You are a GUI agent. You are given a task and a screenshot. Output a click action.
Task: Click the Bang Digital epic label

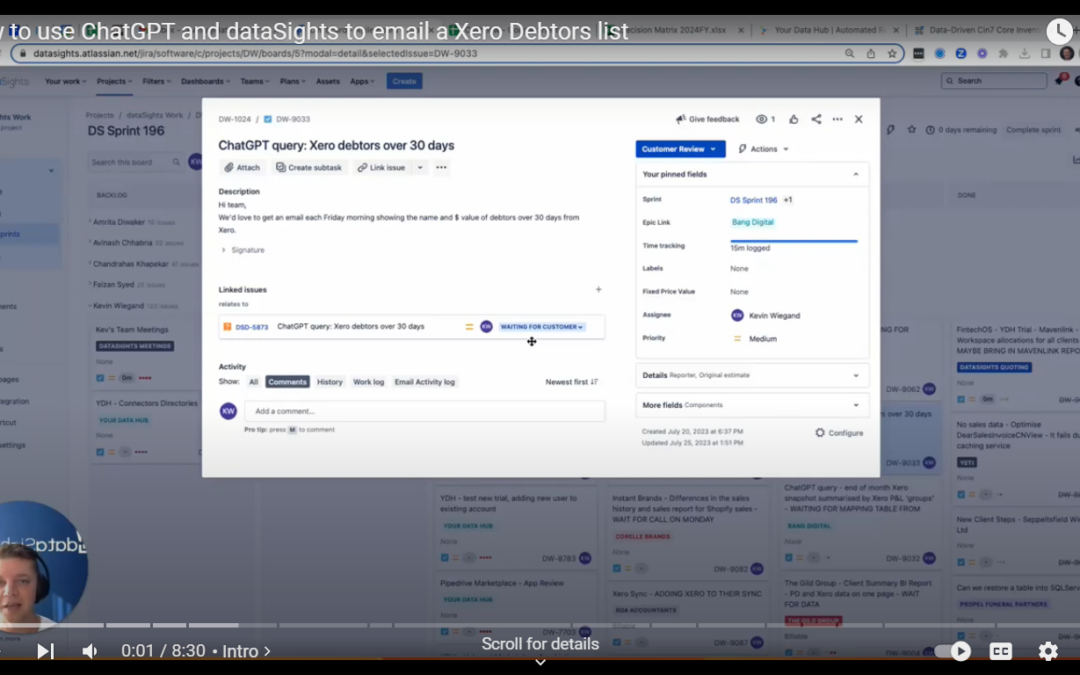pos(752,222)
